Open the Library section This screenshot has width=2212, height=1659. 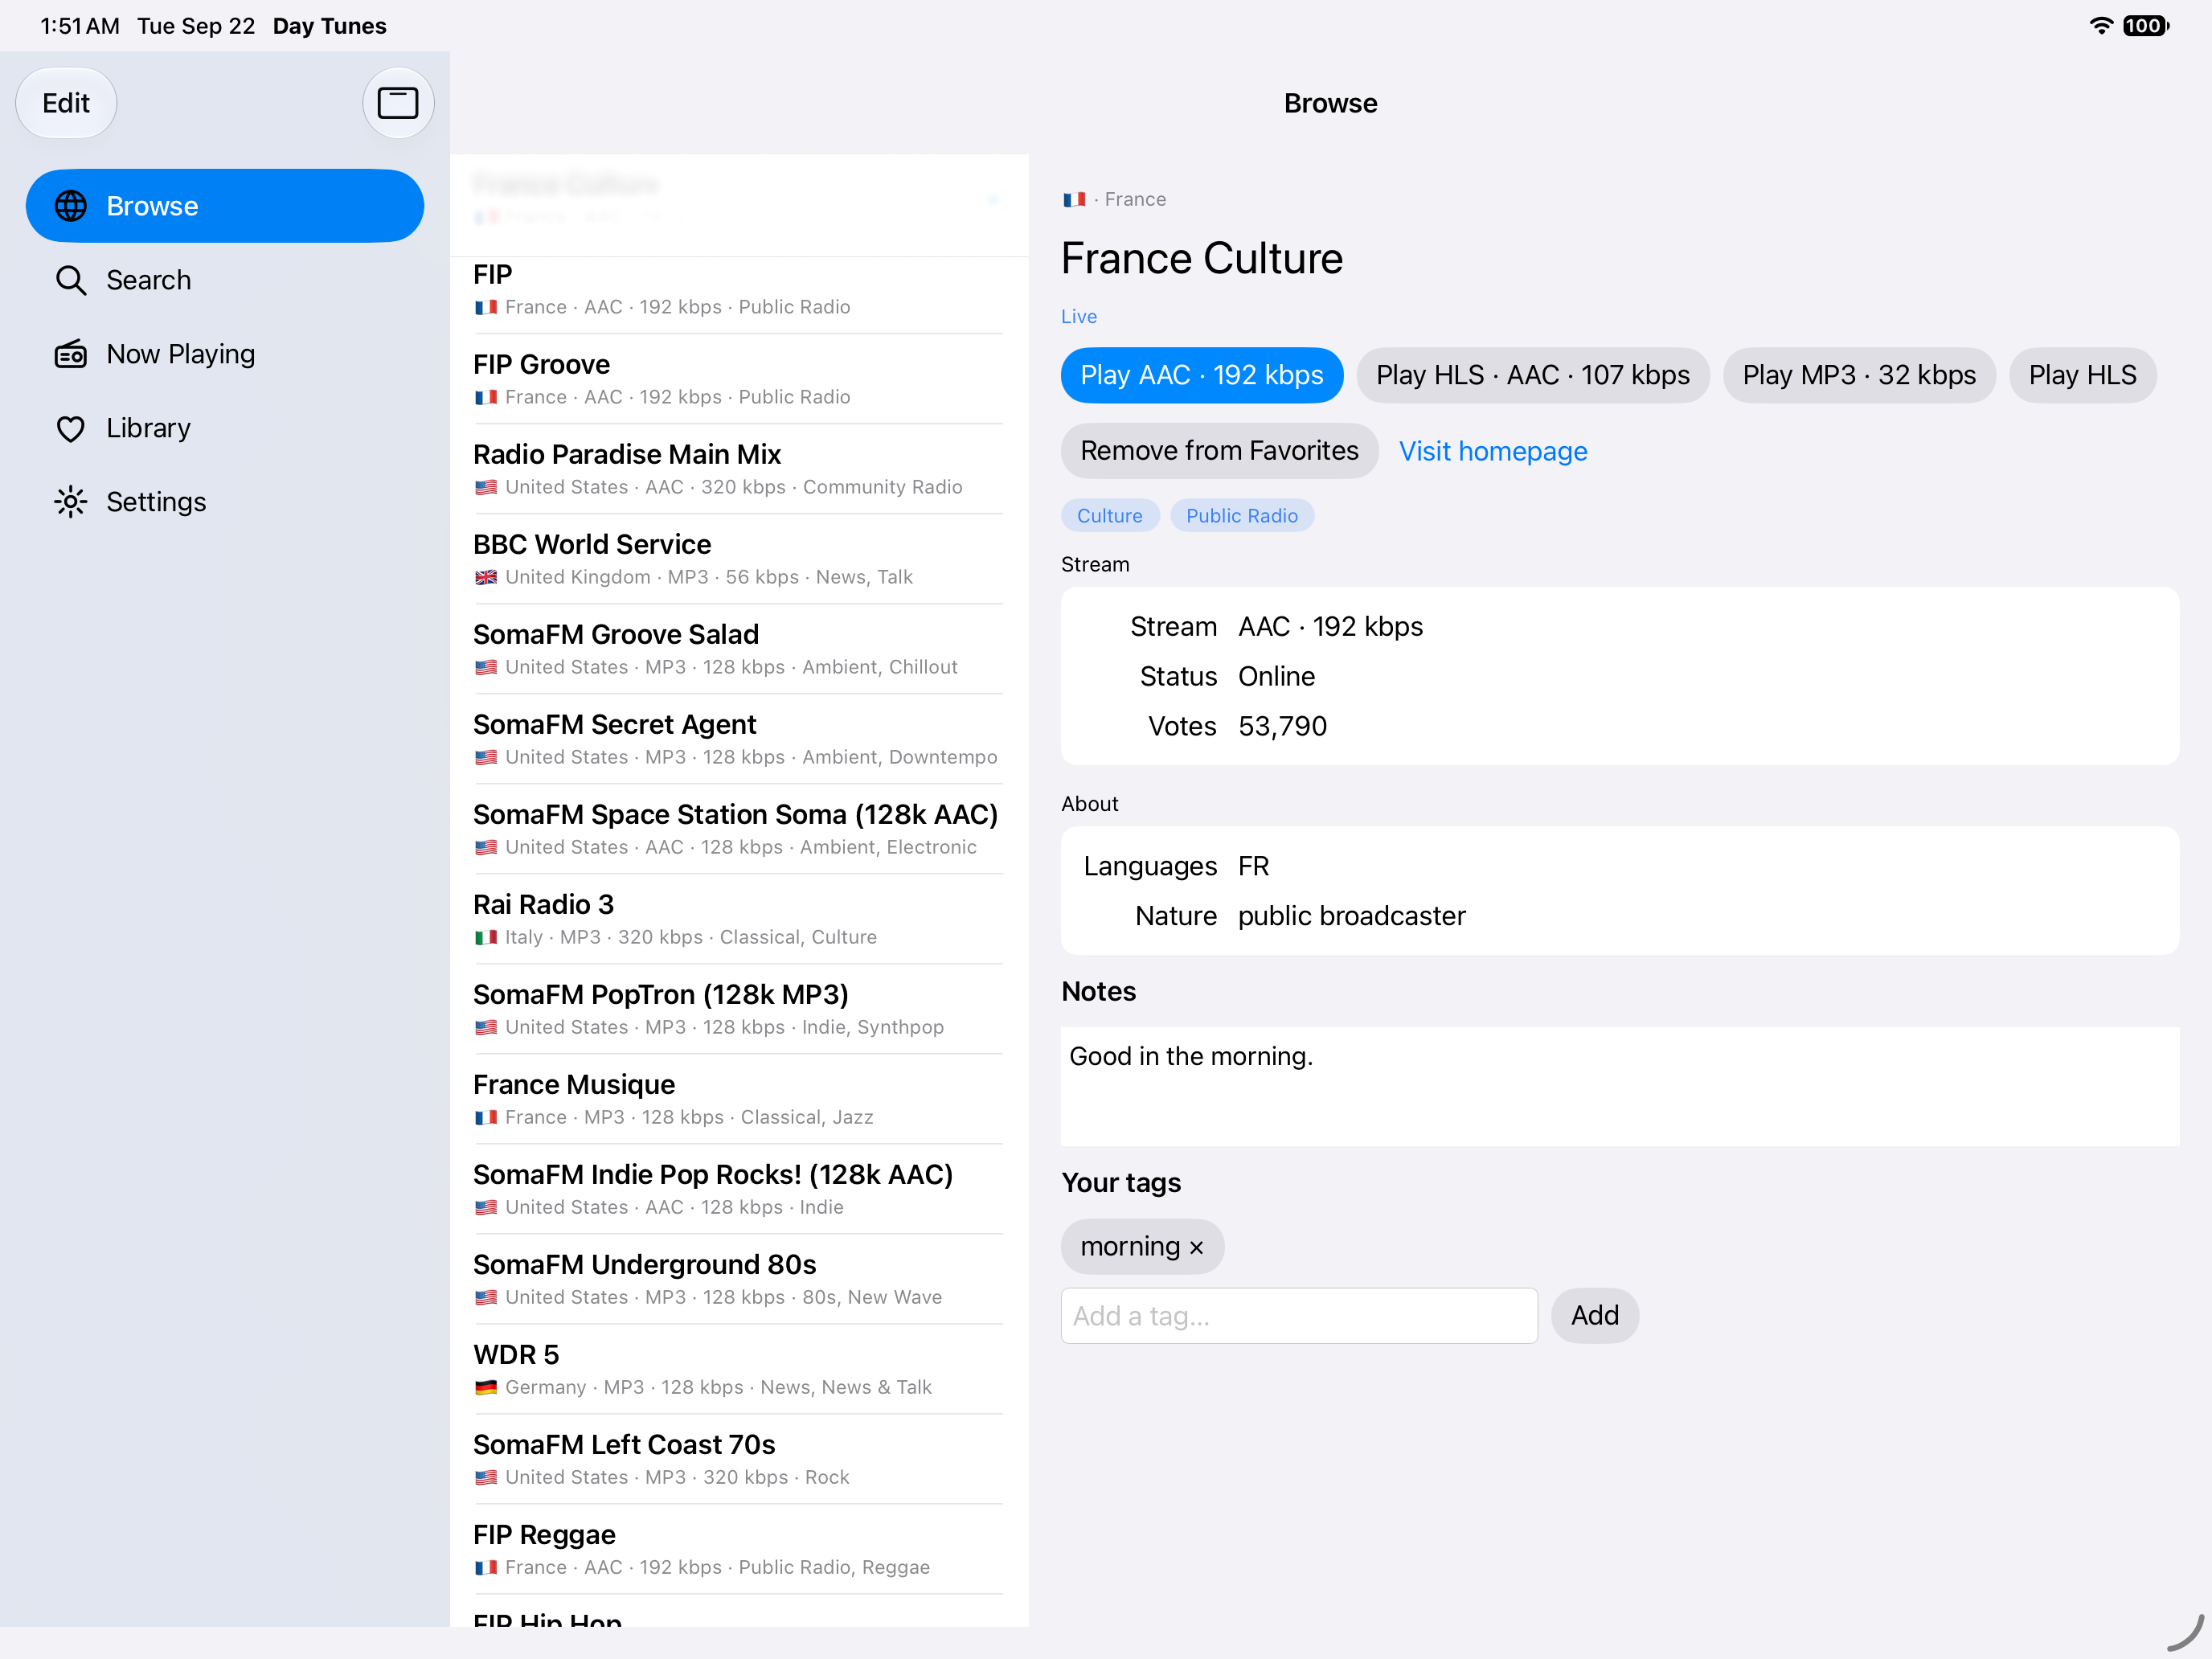(225, 428)
